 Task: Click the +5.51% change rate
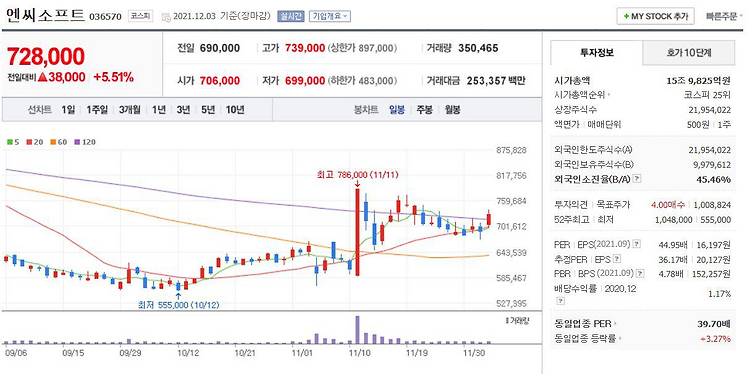113,77
